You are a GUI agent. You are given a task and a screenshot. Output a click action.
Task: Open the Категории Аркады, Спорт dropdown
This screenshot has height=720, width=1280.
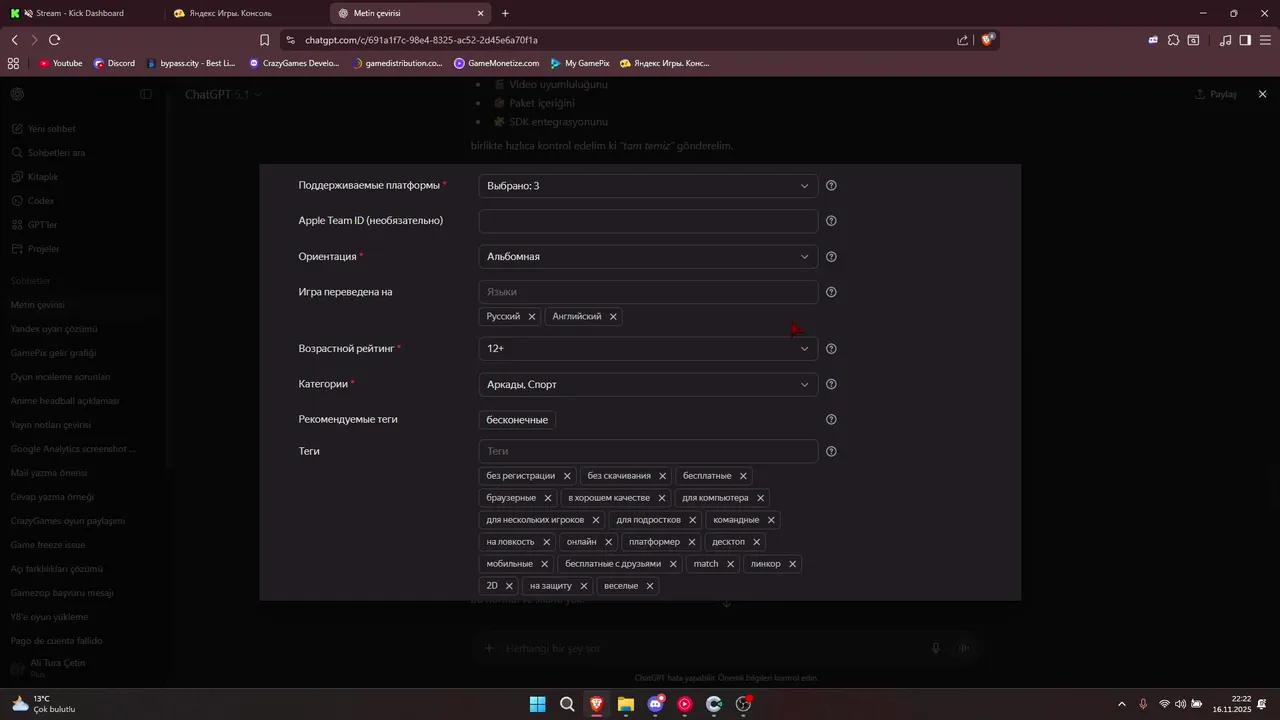[648, 384]
